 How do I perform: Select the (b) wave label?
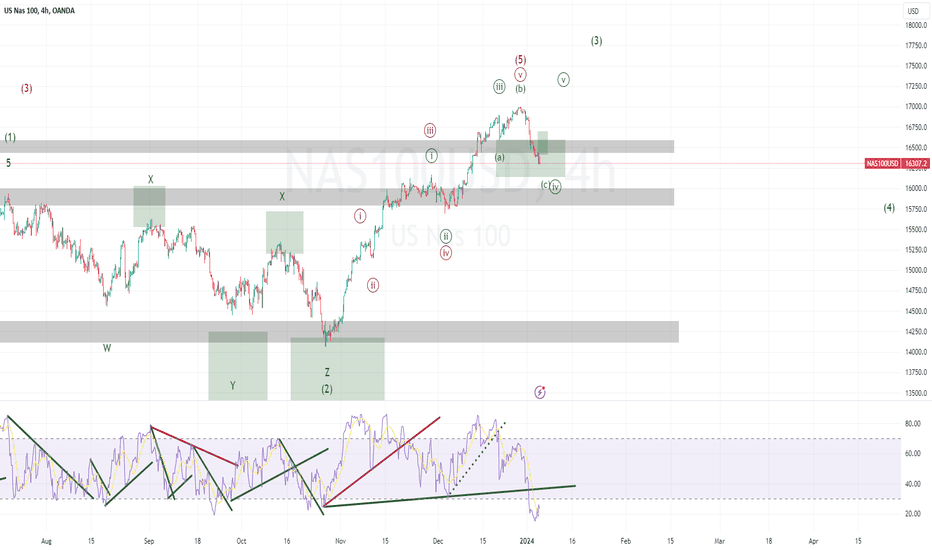(x=521, y=89)
